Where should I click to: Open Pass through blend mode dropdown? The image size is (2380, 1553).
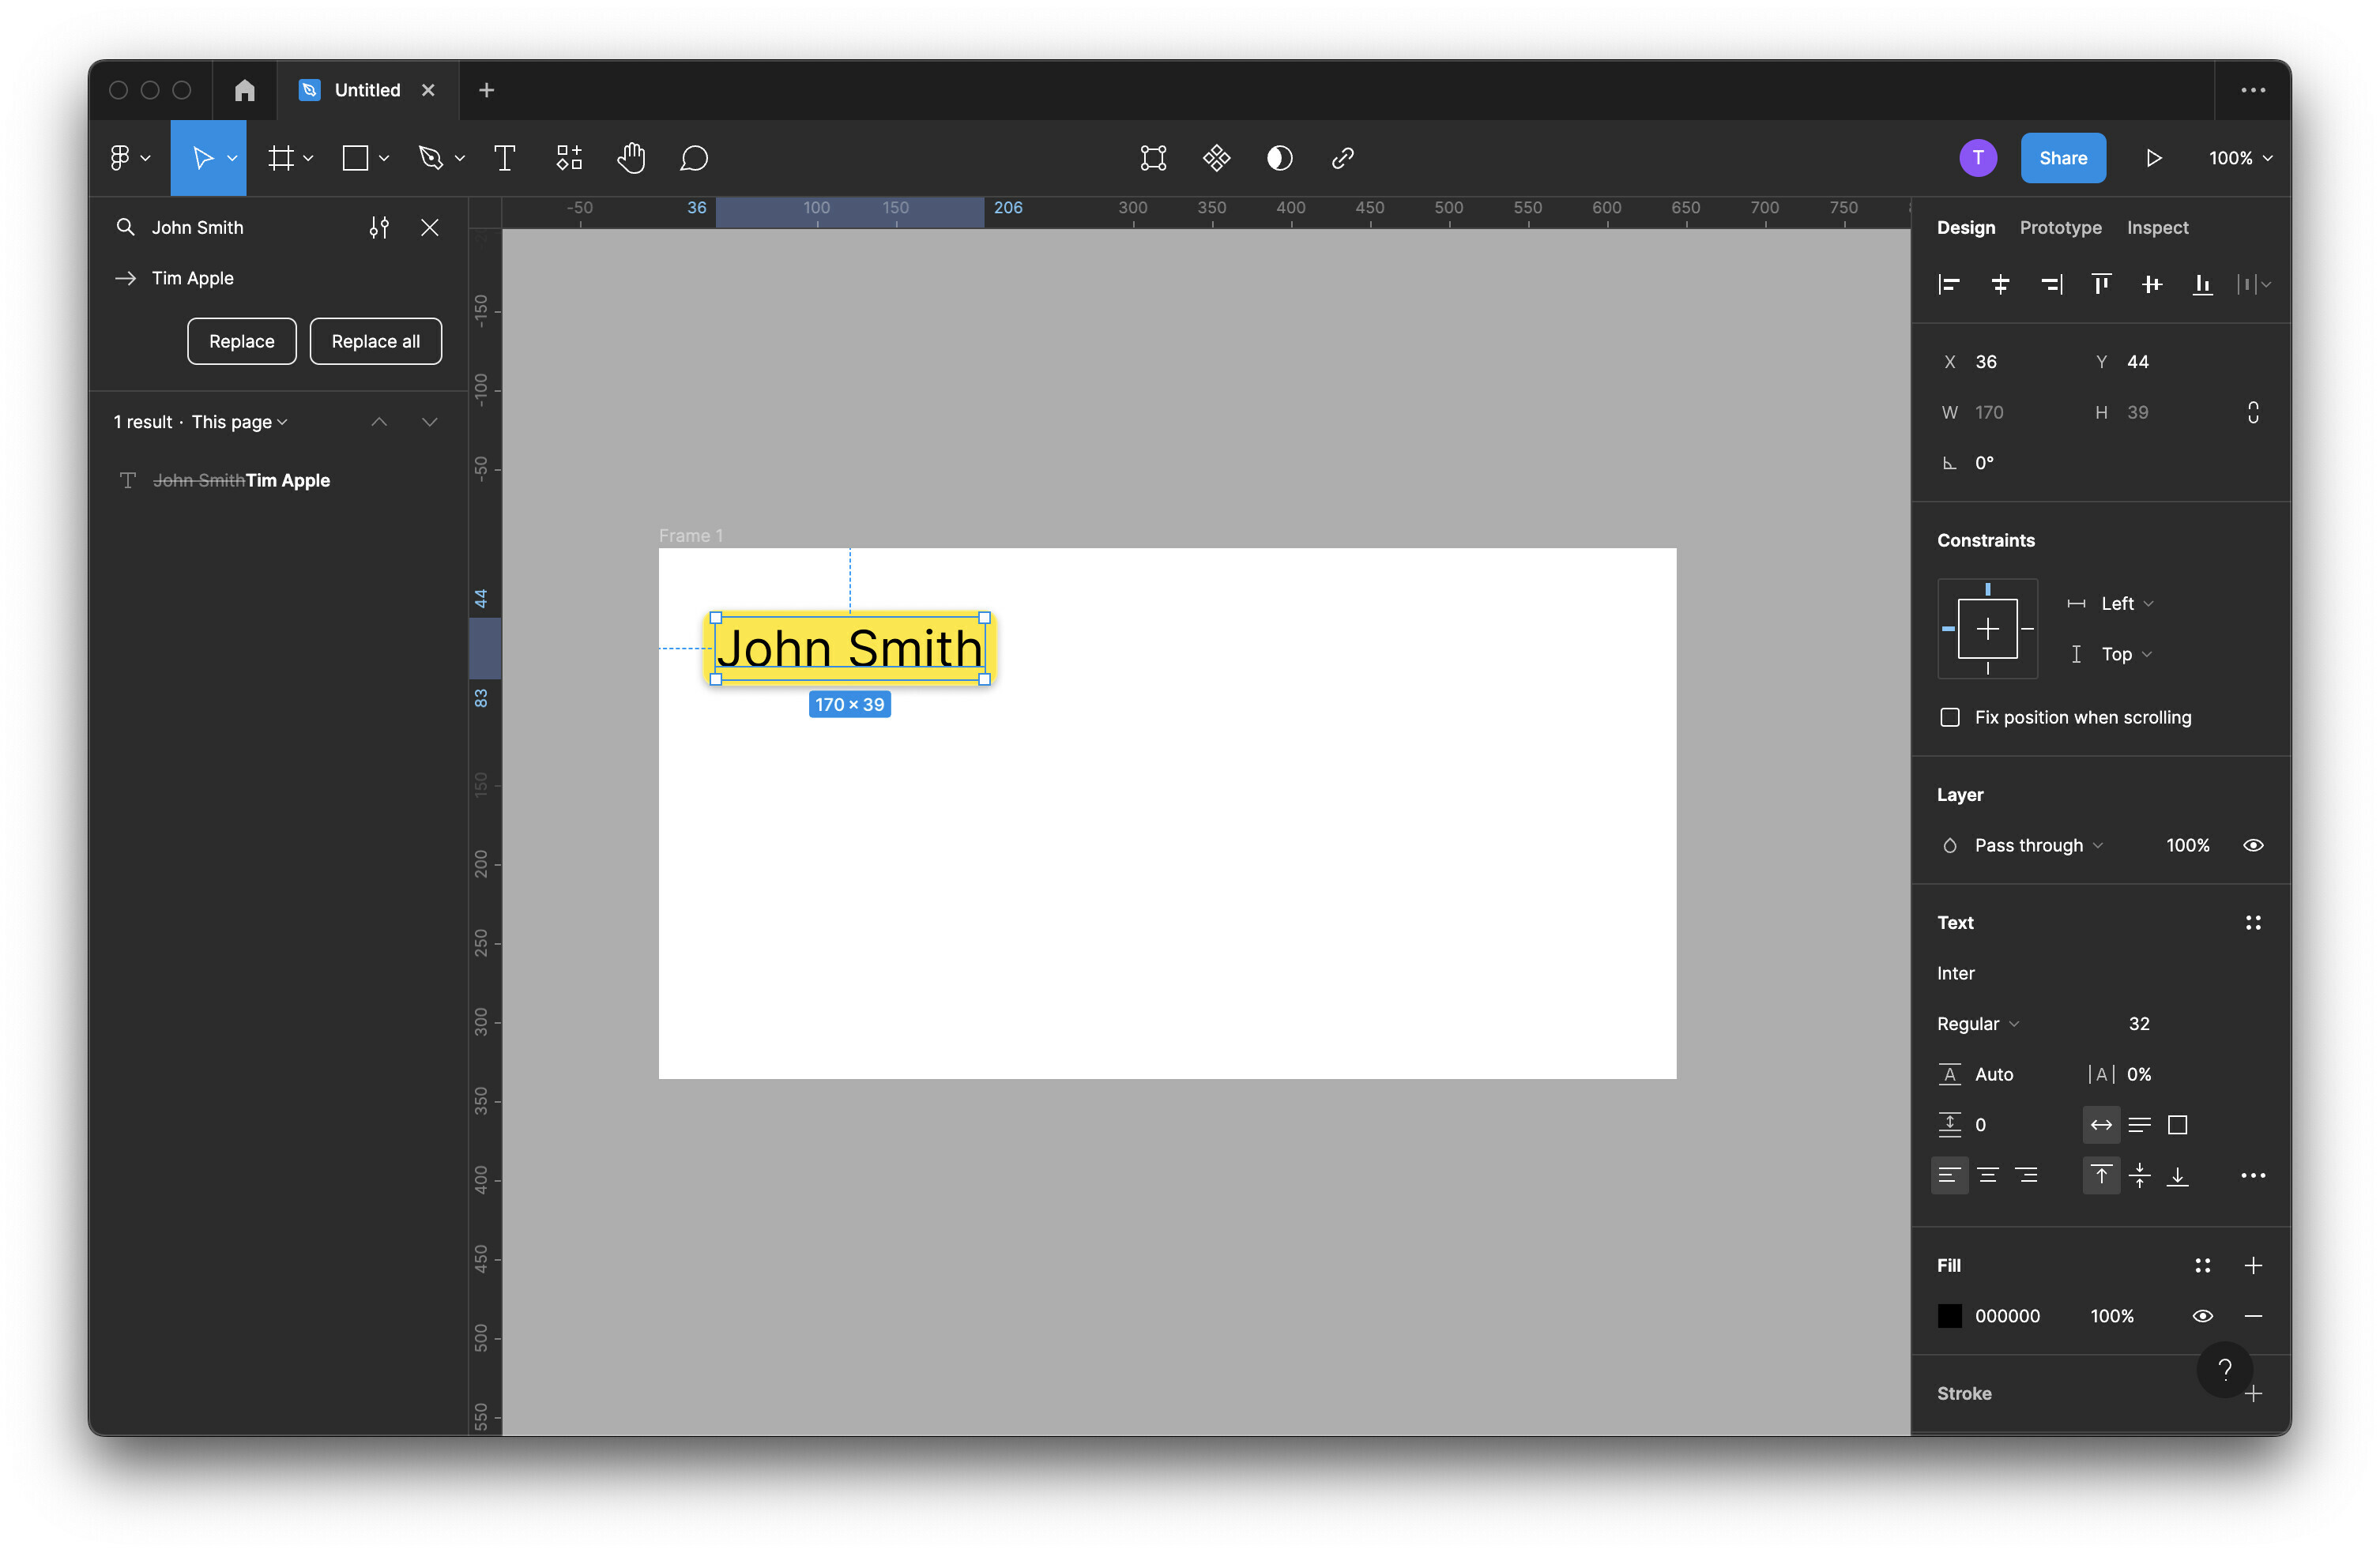[2038, 846]
